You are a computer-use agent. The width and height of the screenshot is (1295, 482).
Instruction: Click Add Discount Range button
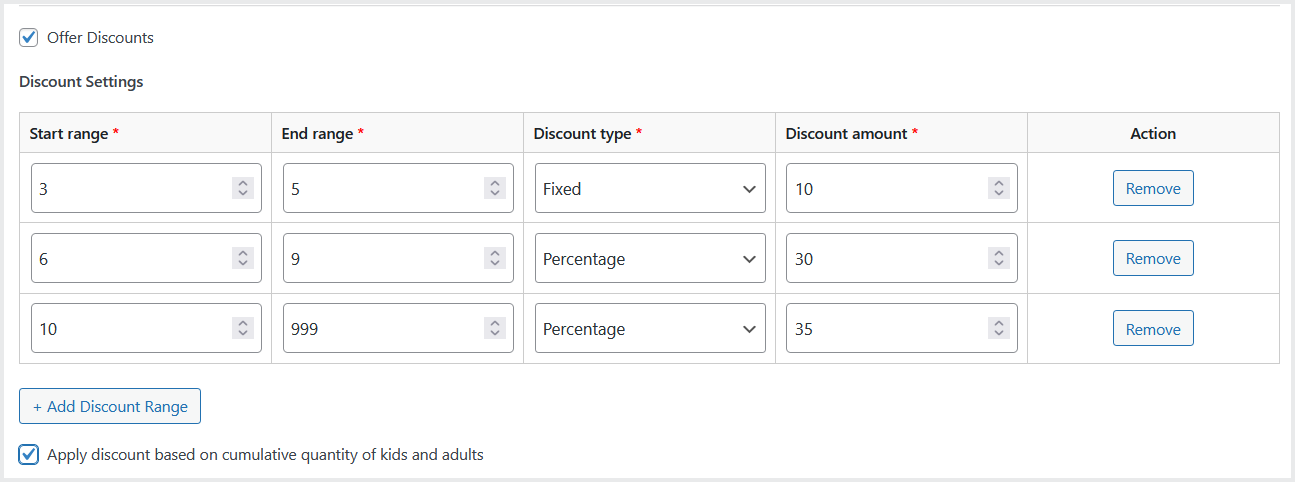pos(110,406)
